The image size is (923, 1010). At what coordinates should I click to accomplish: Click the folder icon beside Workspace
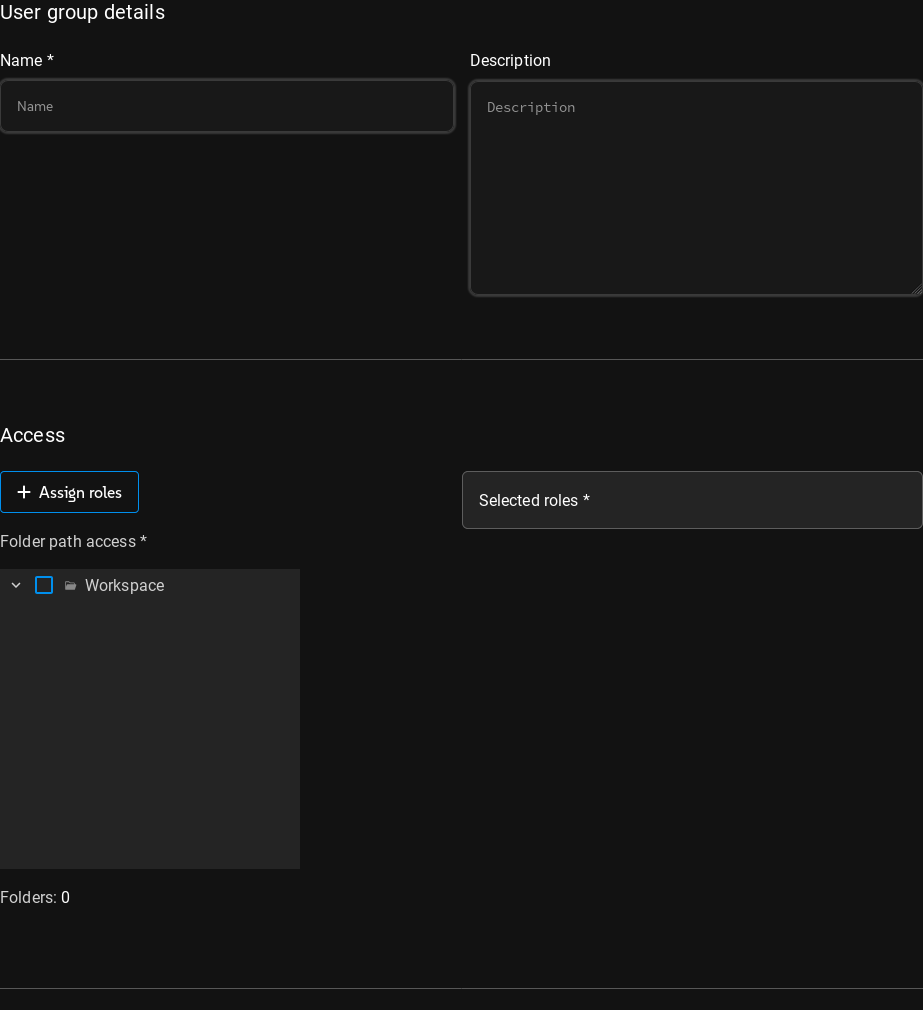tap(70, 586)
